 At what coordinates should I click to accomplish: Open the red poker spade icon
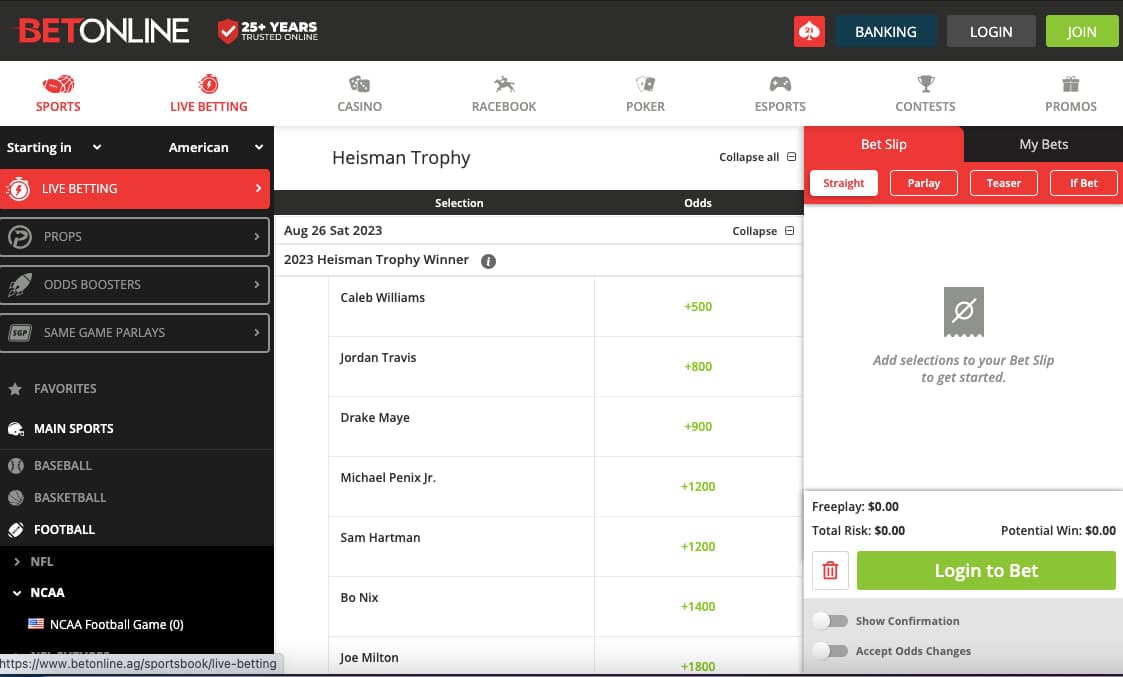[x=809, y=32]
